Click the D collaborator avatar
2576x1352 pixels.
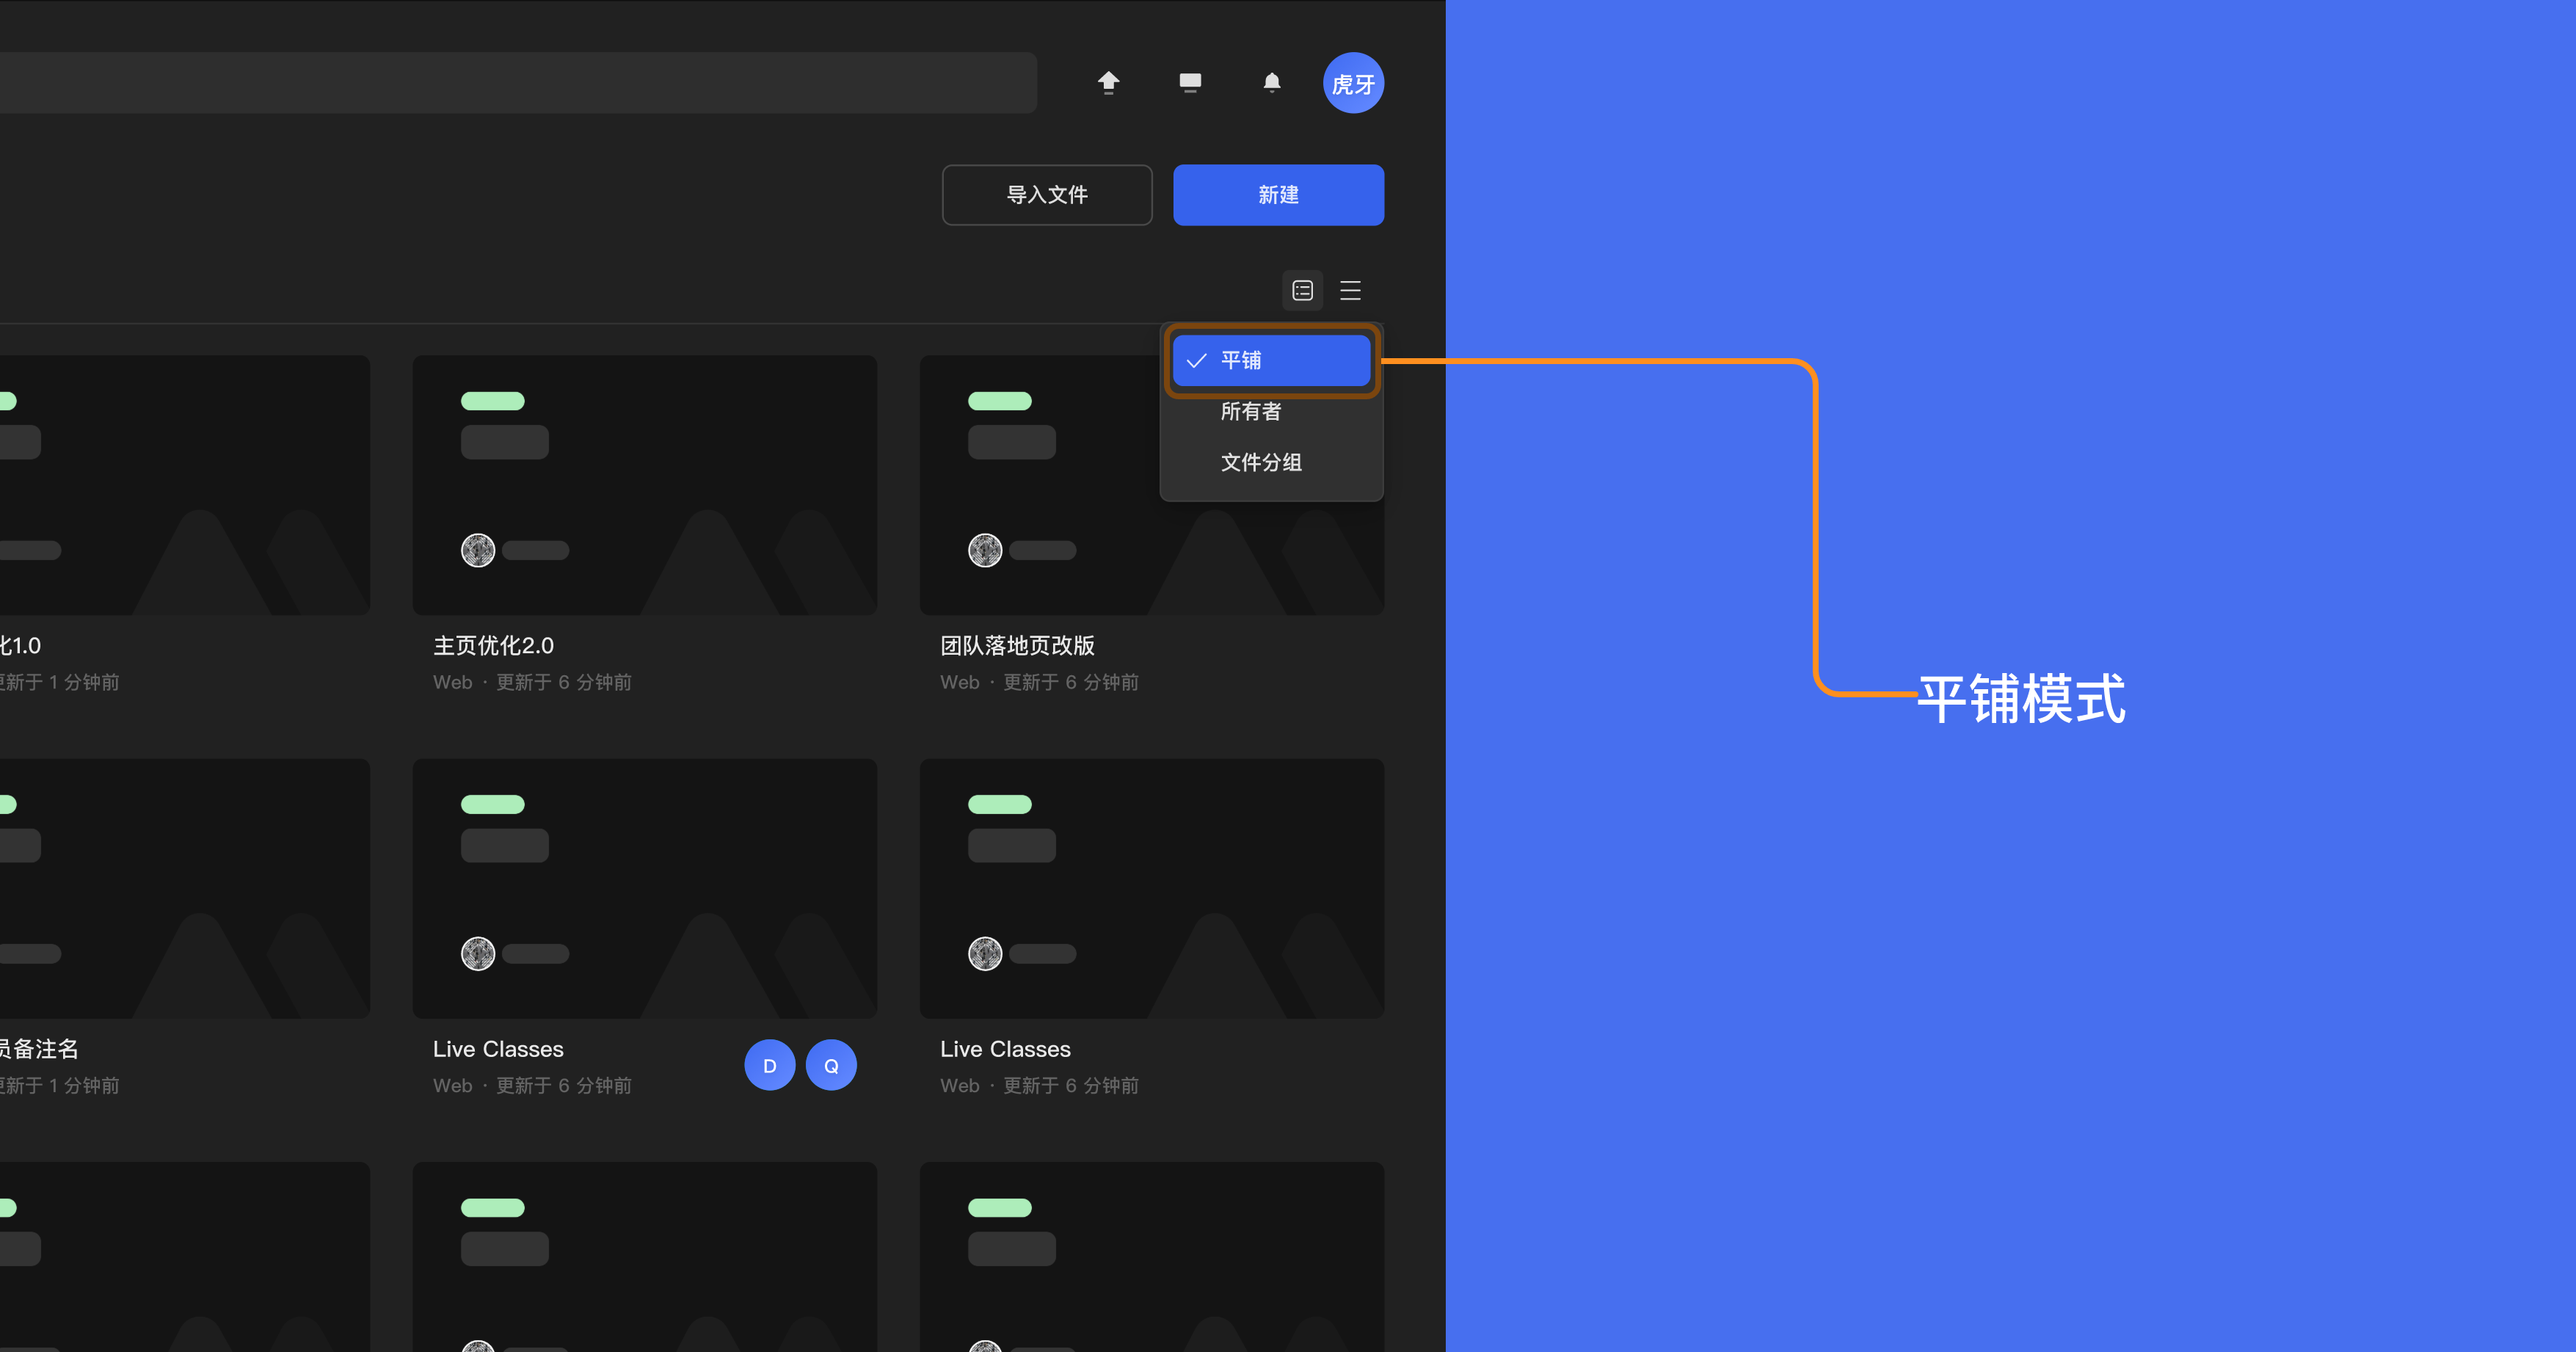coord(770,1066)
